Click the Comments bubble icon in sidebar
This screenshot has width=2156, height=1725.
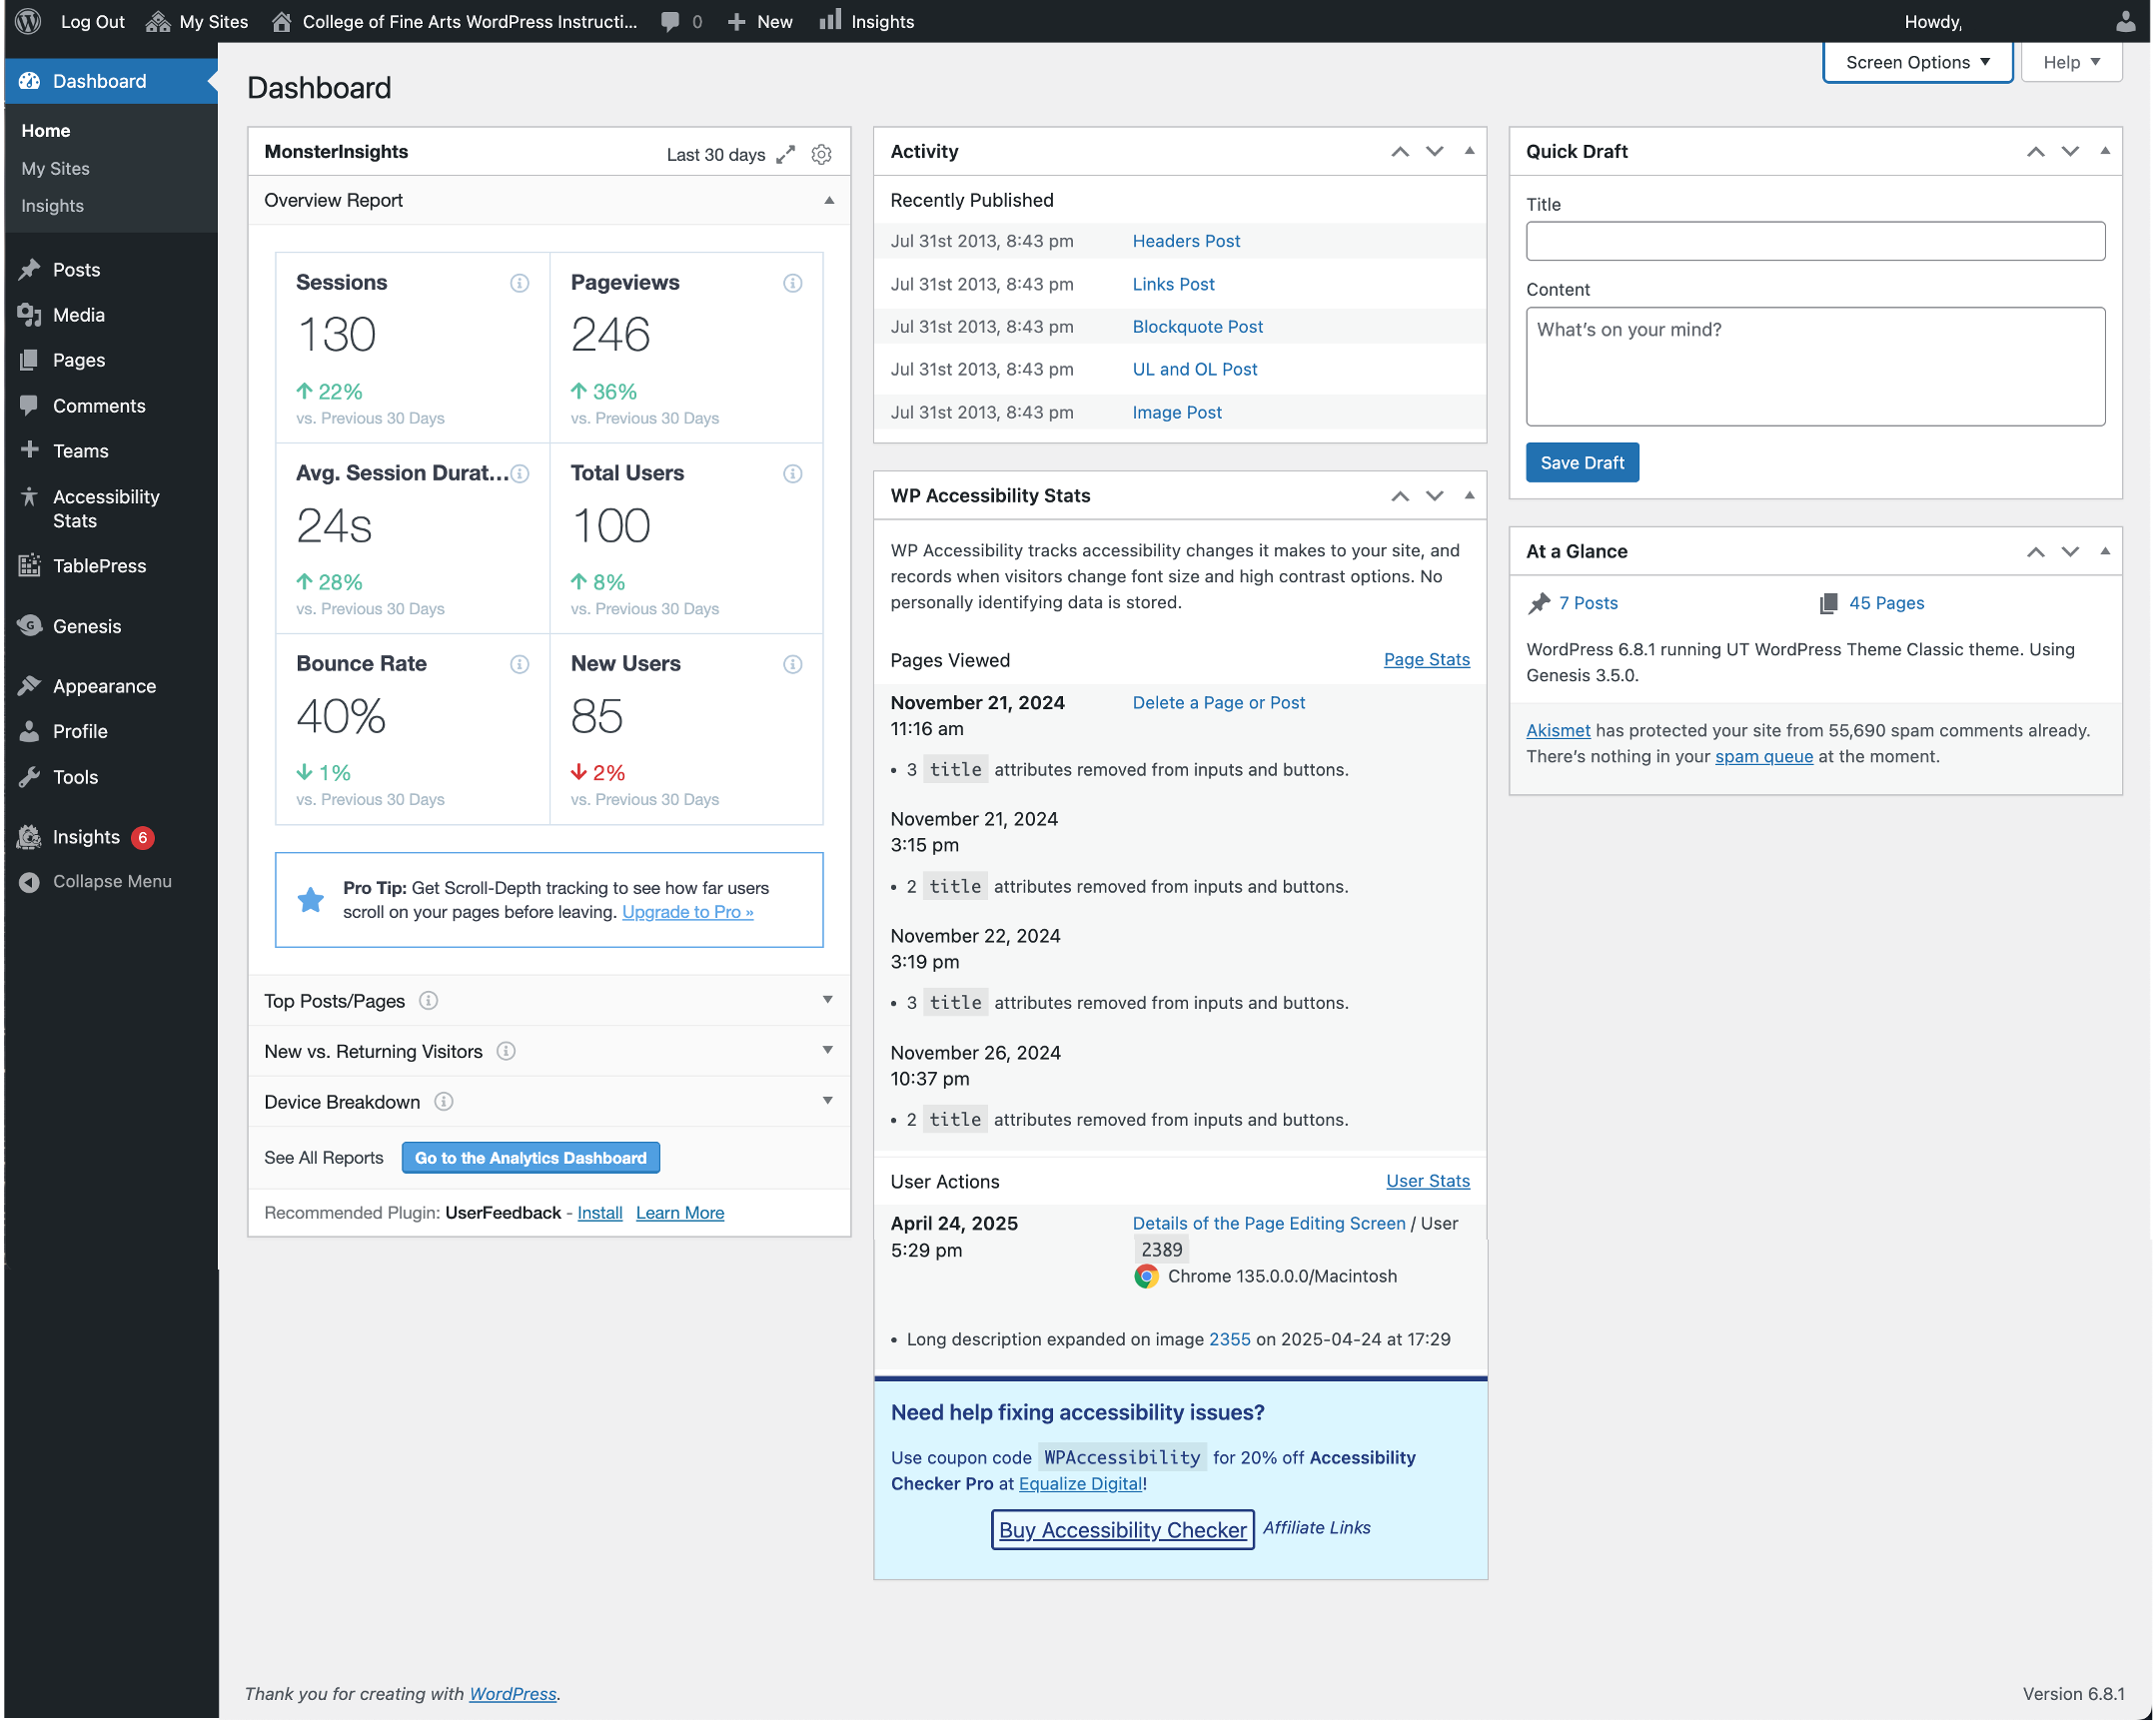click(x=30, y=405)
